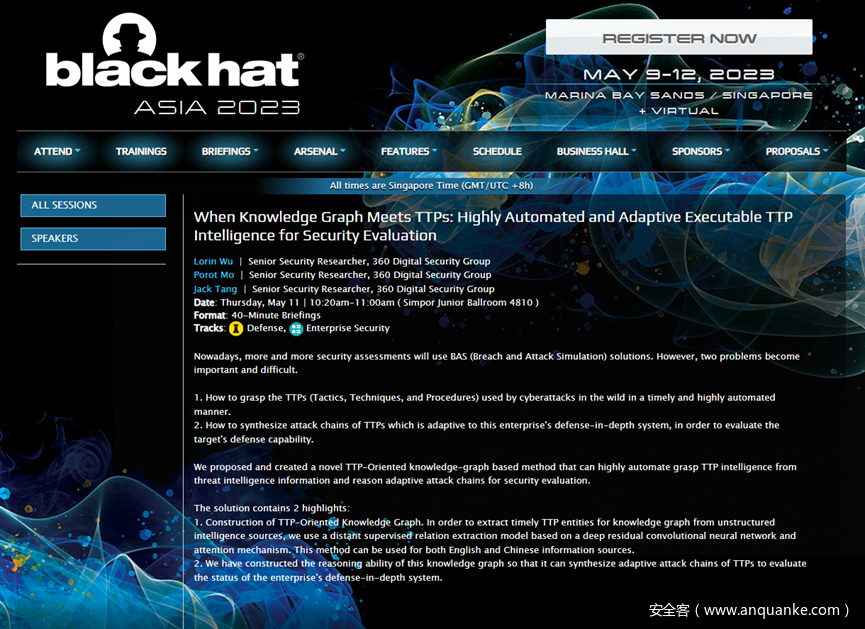The height and width of the screenshot is (629, 865).
Task: Open the Business Hall dropdown
Action: pos(596,152)
